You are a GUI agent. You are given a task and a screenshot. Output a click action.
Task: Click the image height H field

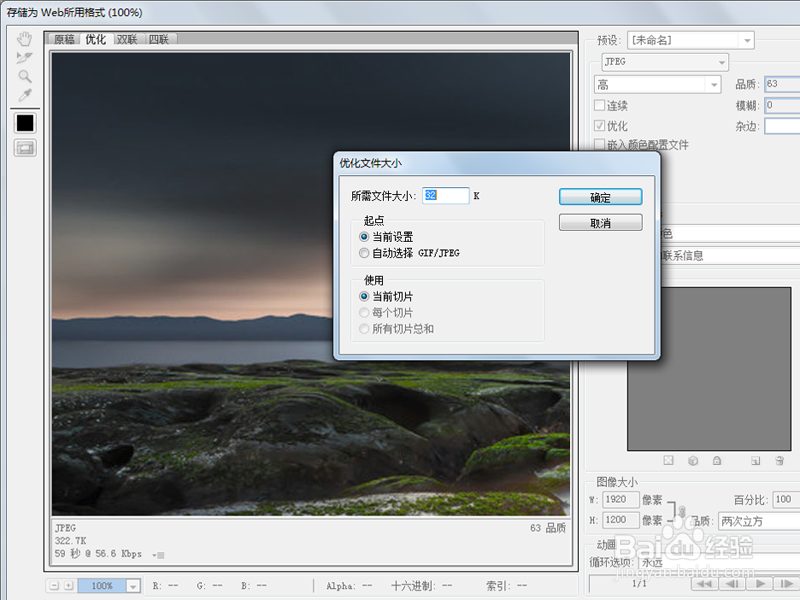(620, 520)
